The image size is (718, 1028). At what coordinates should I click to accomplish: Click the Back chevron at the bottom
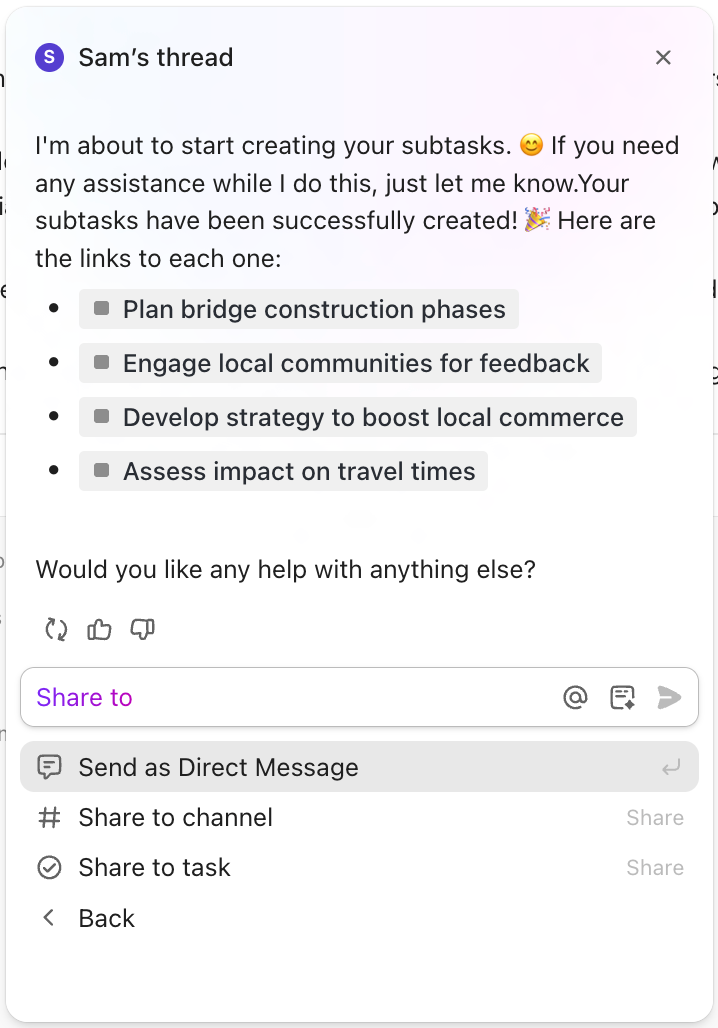click(48, 917)
